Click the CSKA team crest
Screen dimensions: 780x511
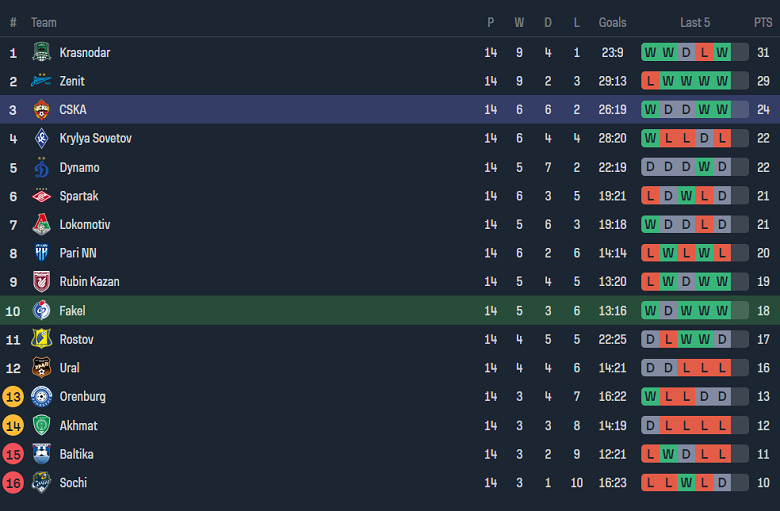pyautogui.click(x=41, y=110)
